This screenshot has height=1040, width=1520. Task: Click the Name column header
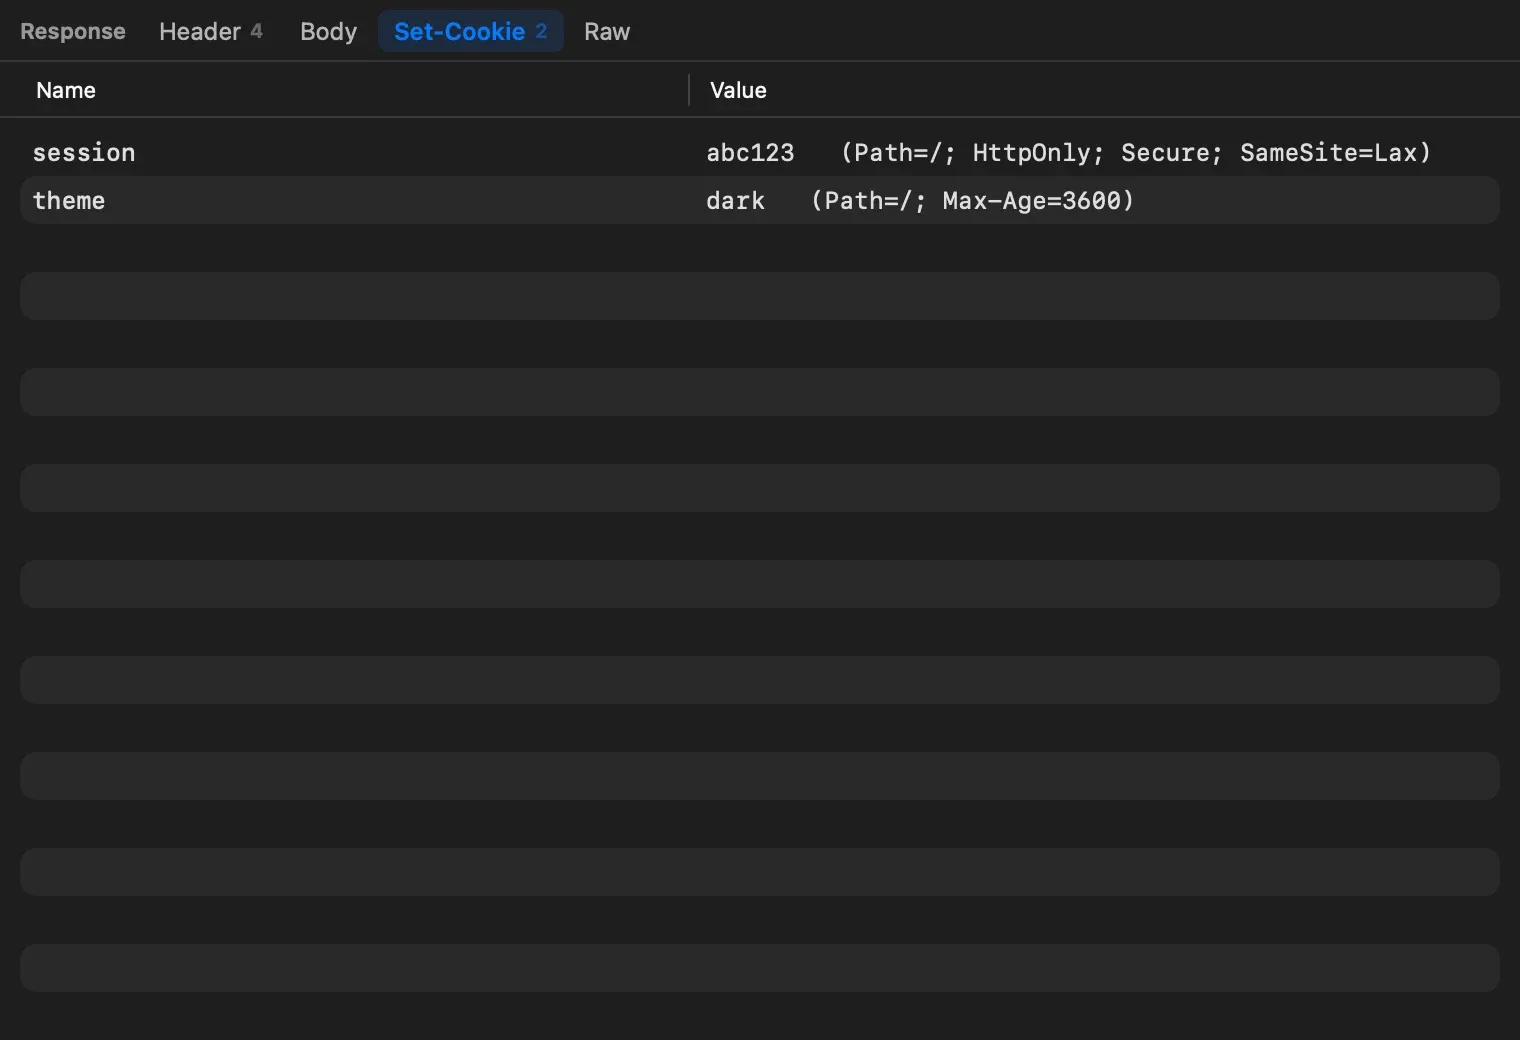(66, 90)
